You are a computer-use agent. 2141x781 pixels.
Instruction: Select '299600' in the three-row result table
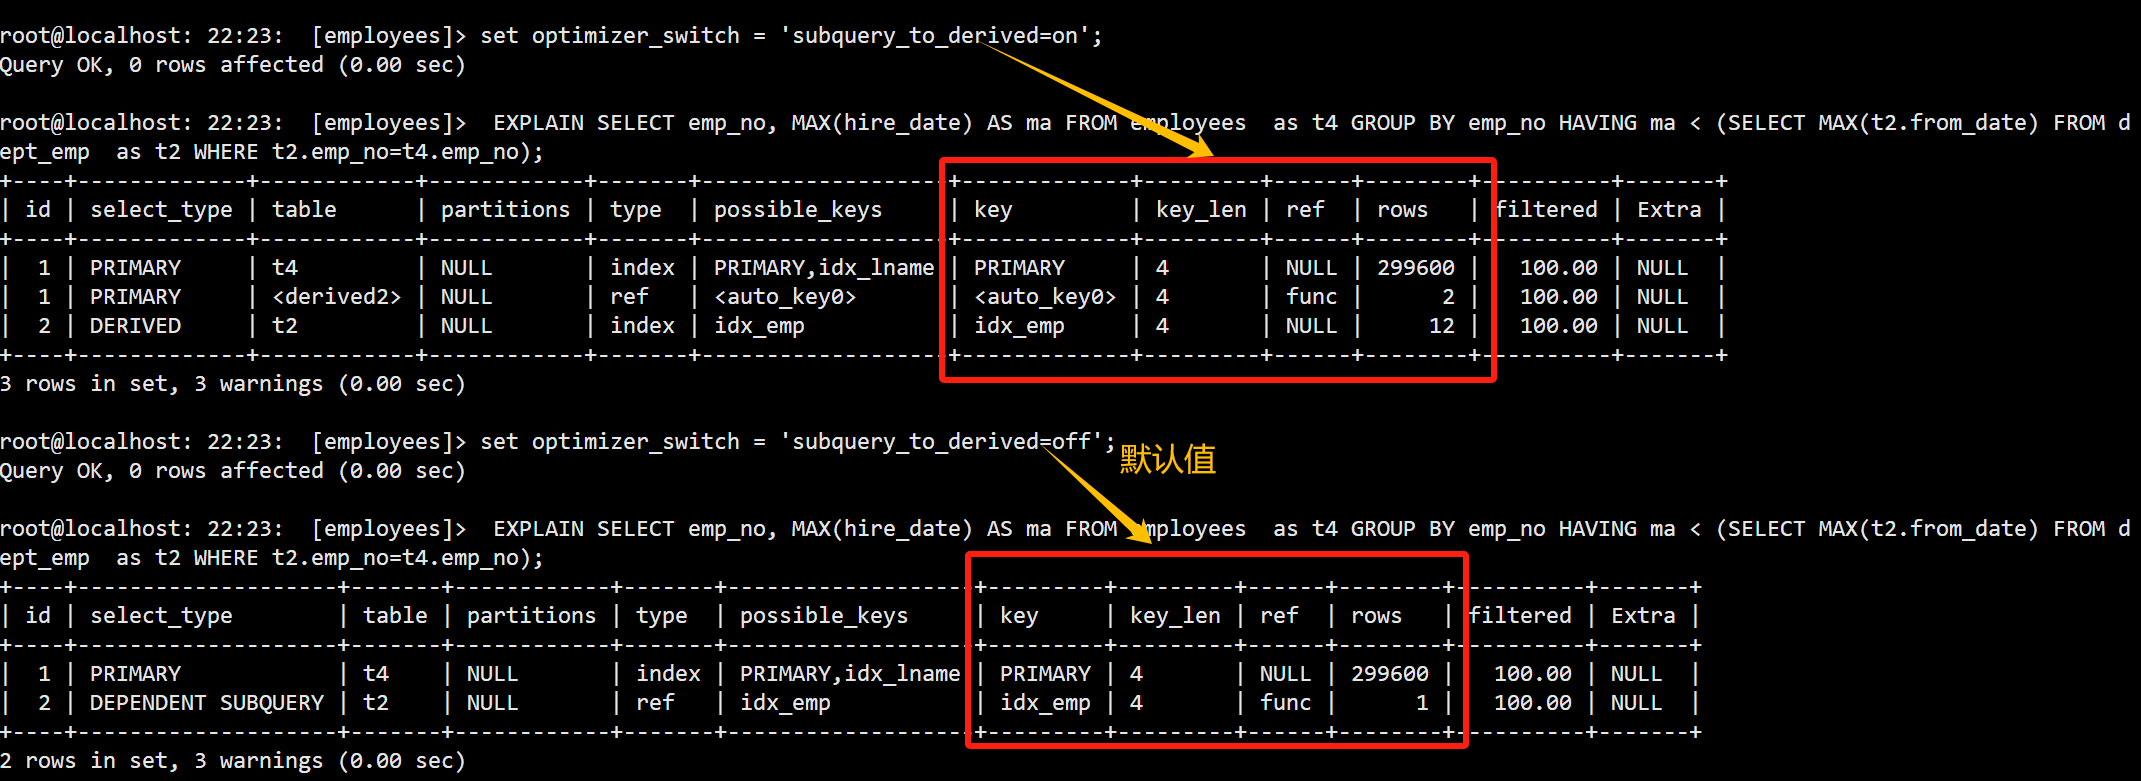pyautogui.click(x=1416, y=268)
